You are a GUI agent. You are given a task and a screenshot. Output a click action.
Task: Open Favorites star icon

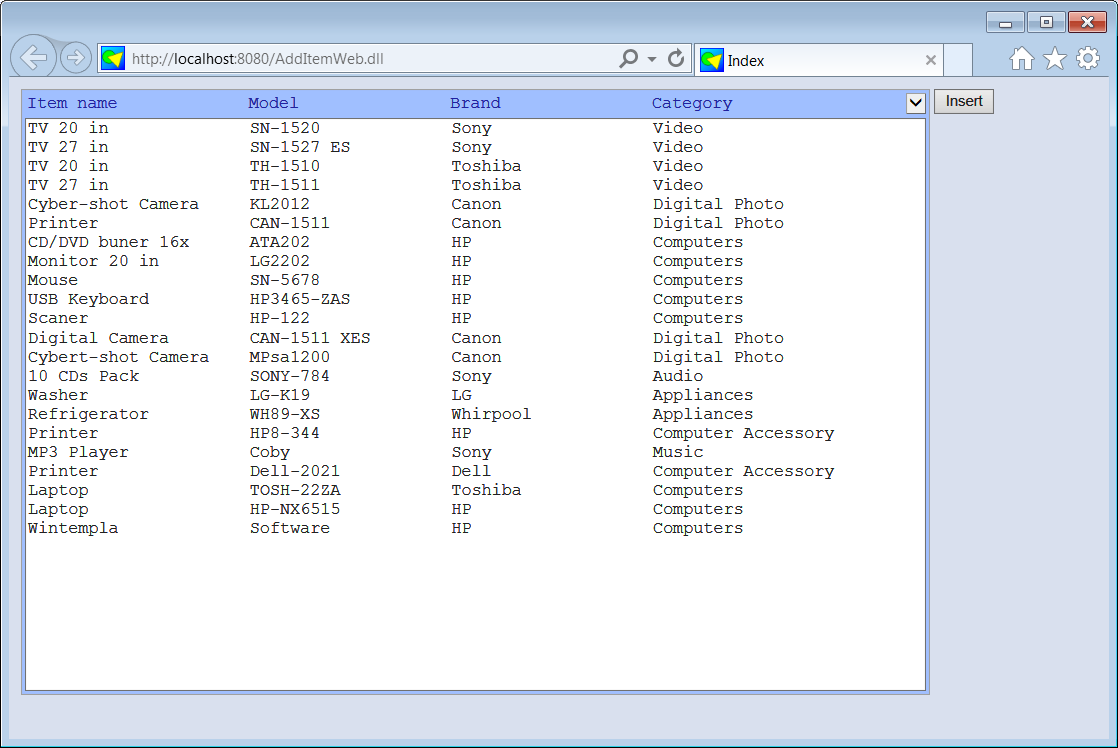(1055, 58)
